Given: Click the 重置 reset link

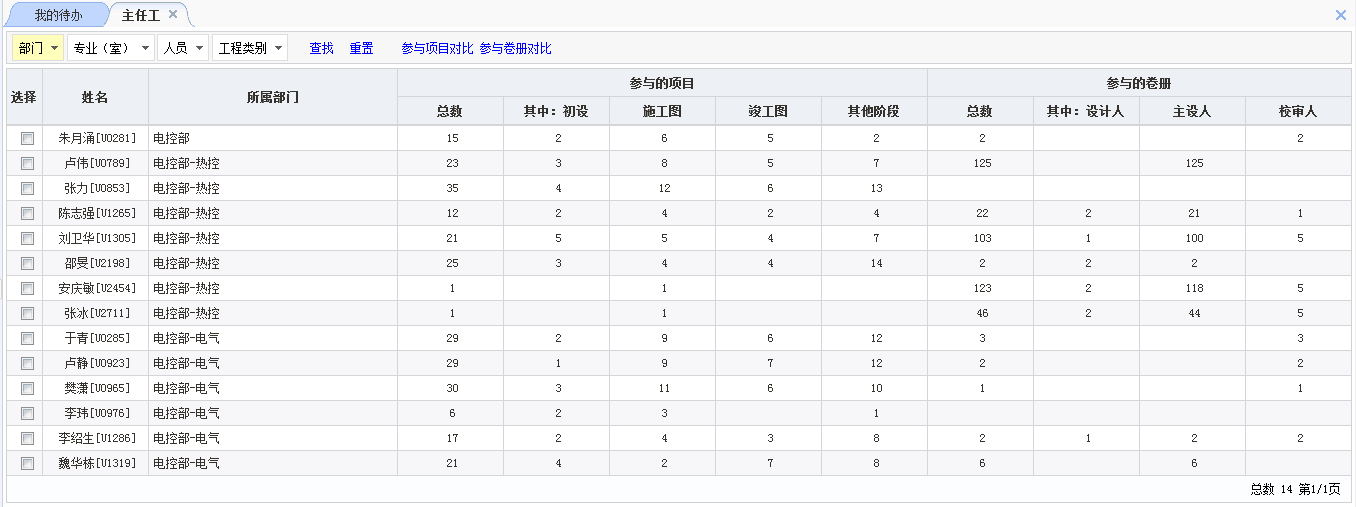Looking at the screenshot, I should [361, 48].
